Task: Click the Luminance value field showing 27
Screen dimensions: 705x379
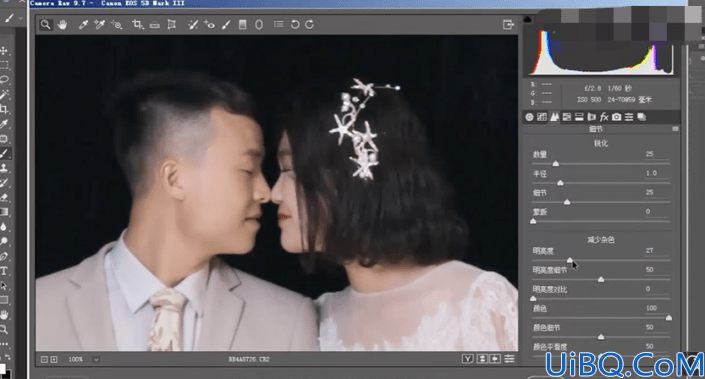Action: [x=656, y=251]
